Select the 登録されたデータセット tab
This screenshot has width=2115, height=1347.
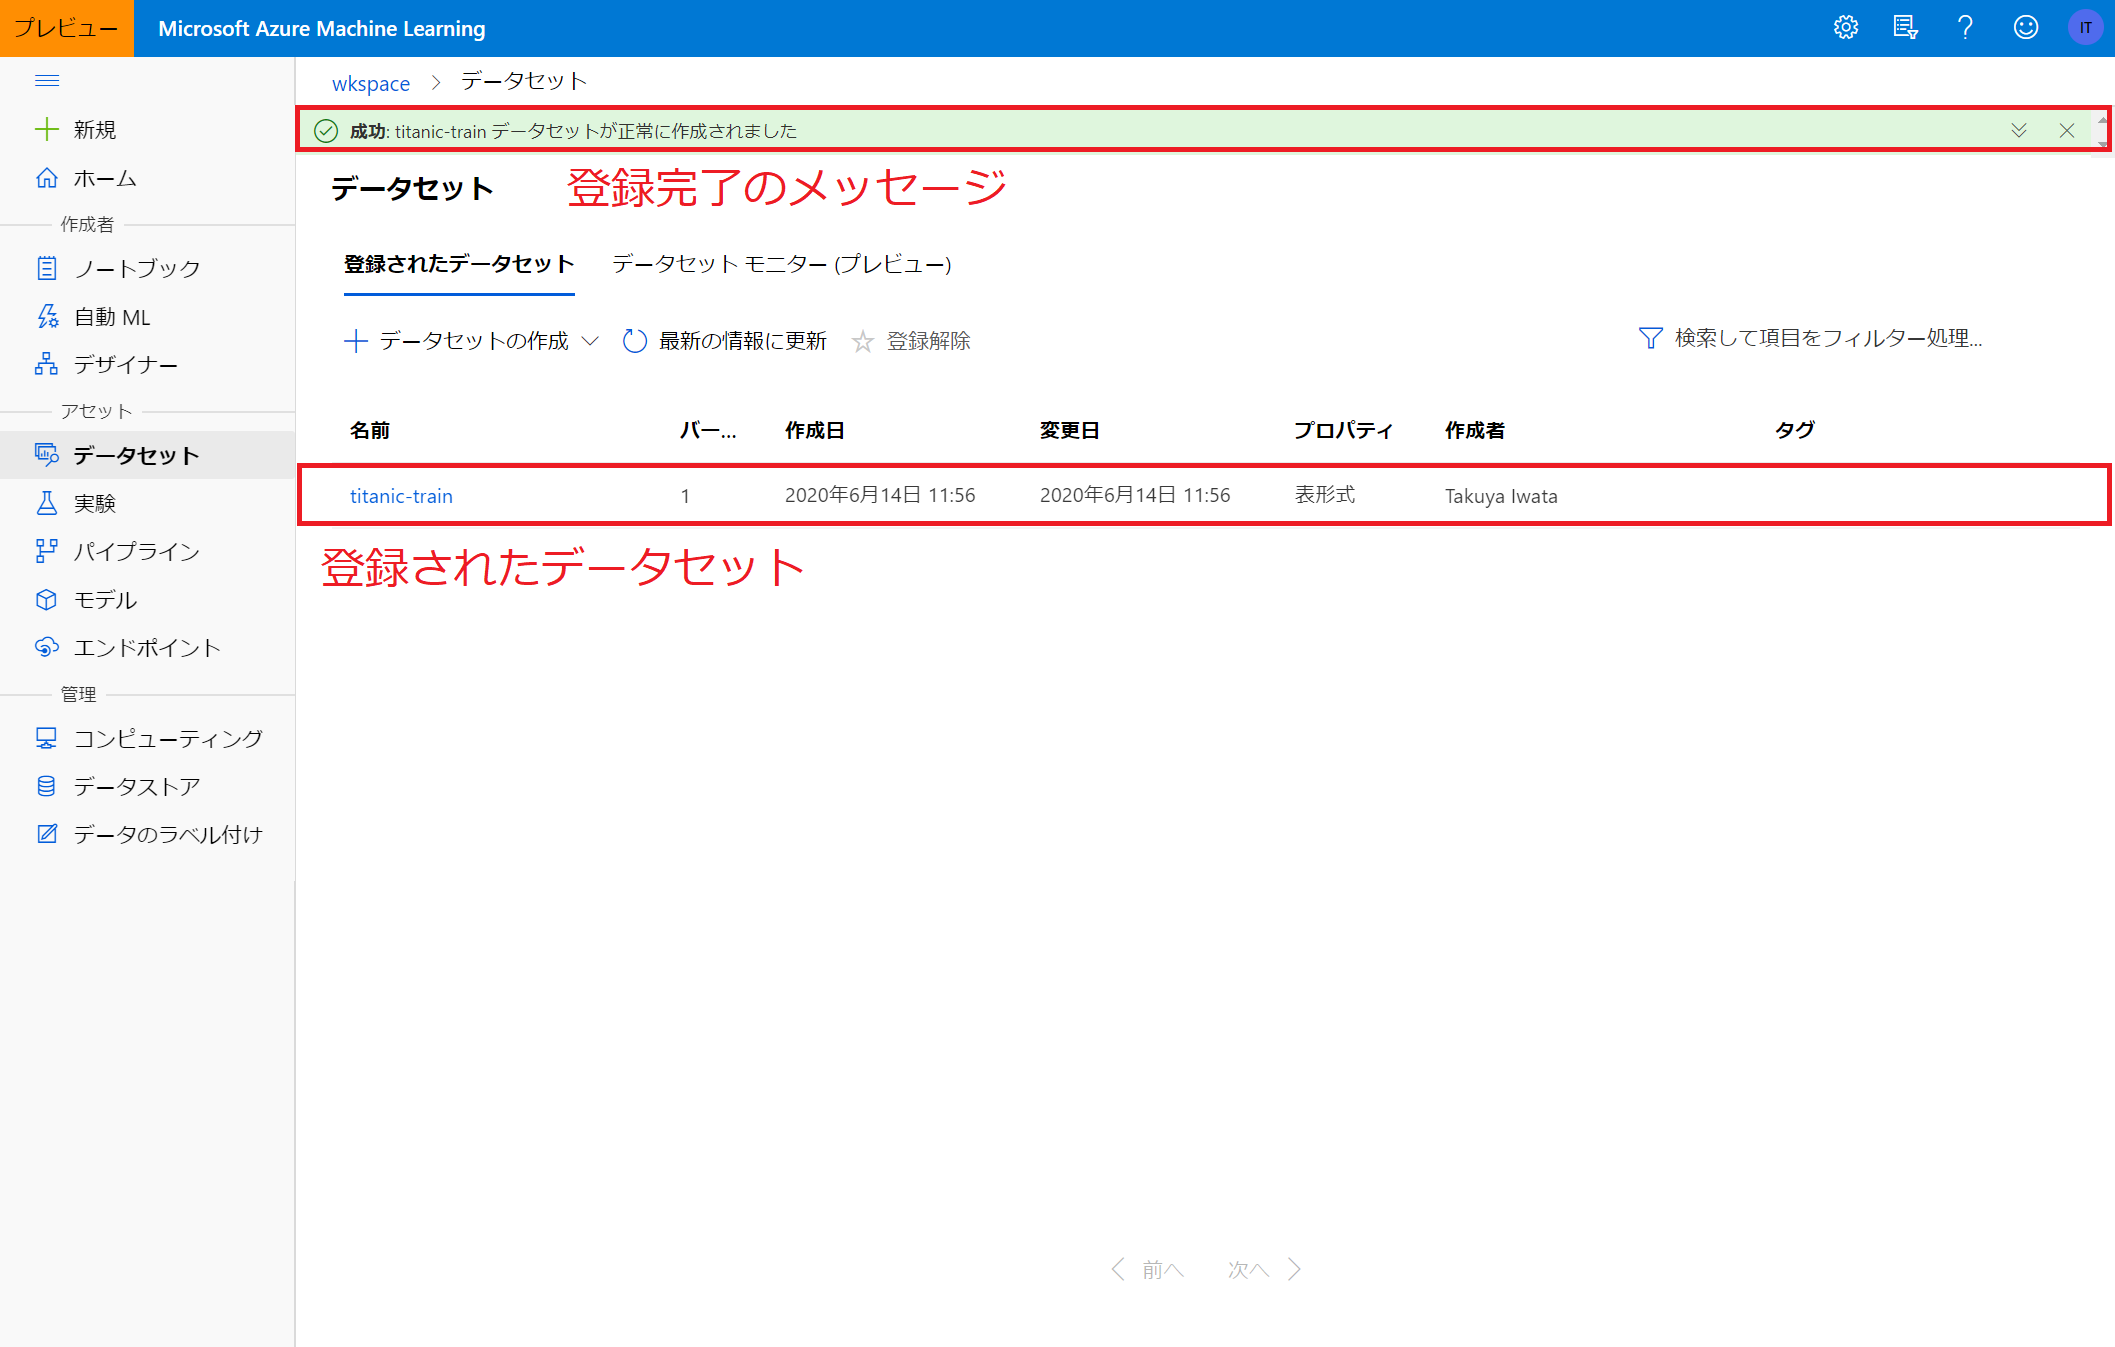point(458,265)
